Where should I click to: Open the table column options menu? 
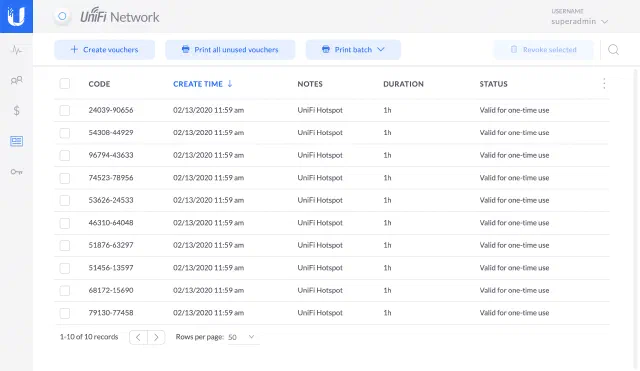[604, 84]
